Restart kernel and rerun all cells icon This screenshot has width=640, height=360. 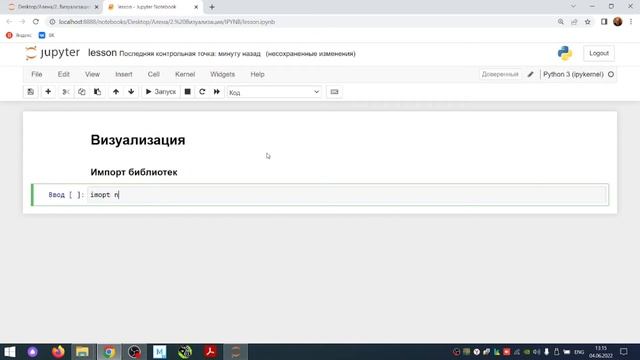coord(217,92)
